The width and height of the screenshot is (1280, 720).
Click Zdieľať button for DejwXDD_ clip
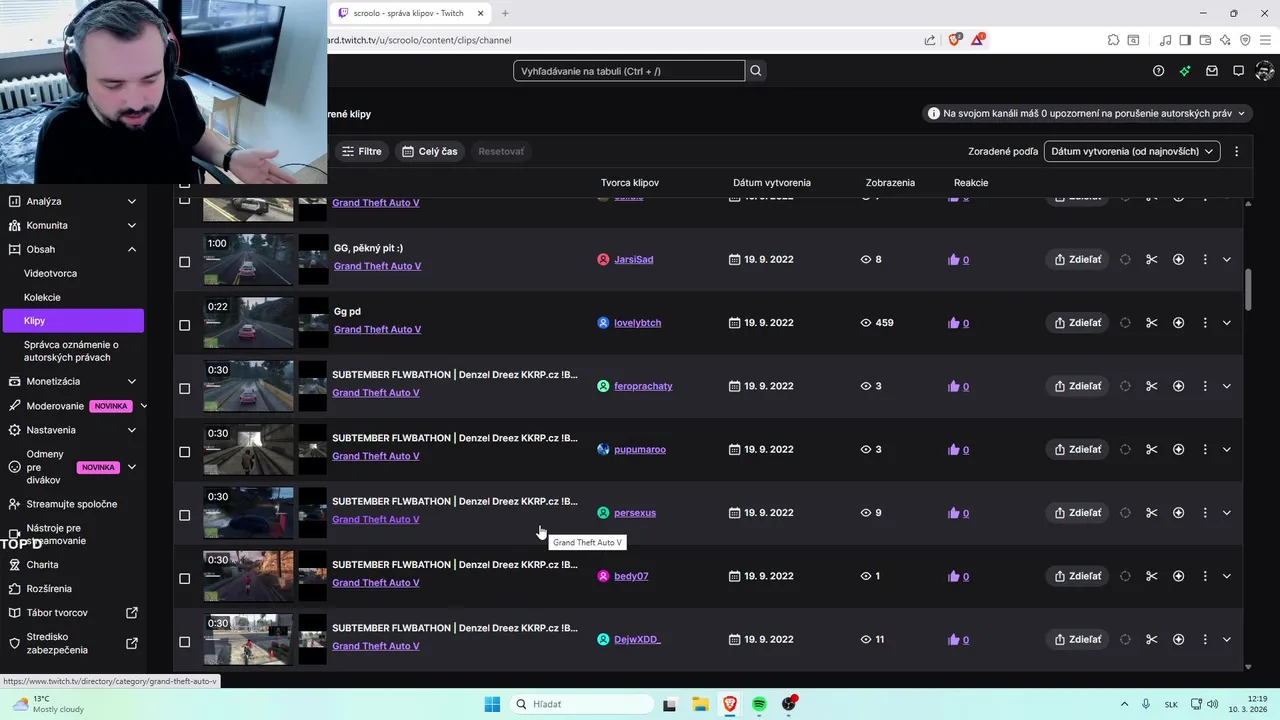click(1078, 639)
